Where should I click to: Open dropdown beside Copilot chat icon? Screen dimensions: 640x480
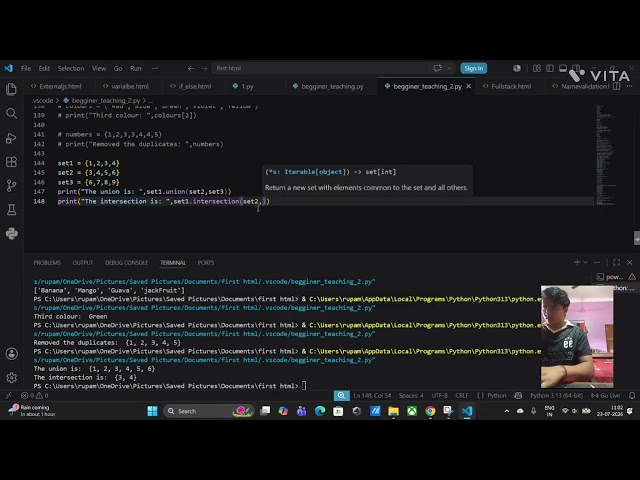point(449,68)
